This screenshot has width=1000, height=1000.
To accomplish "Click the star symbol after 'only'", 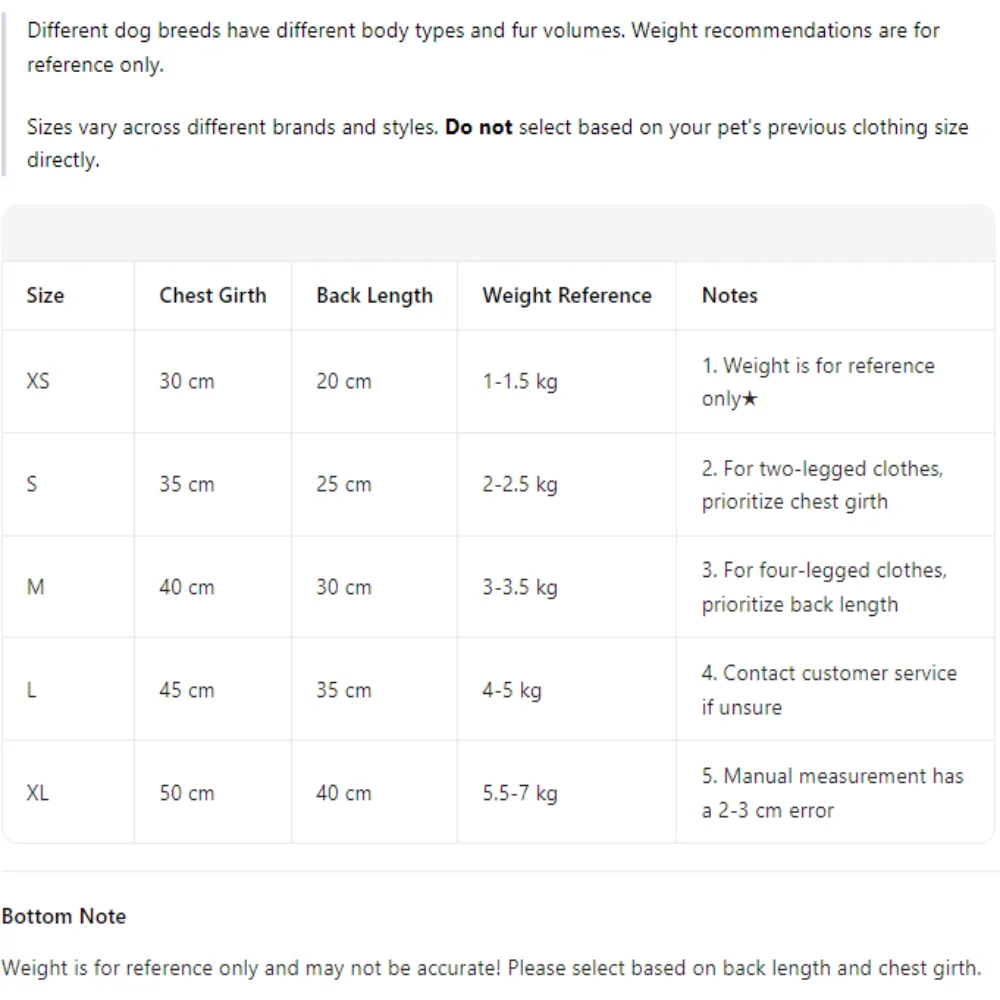I will [751, 399].
